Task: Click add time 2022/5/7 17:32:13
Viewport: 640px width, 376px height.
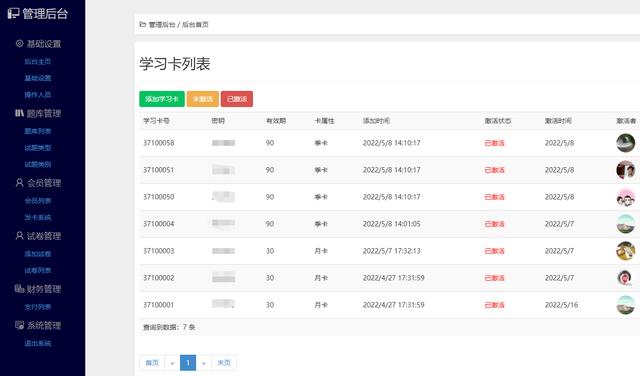Action: click(391, 251)
